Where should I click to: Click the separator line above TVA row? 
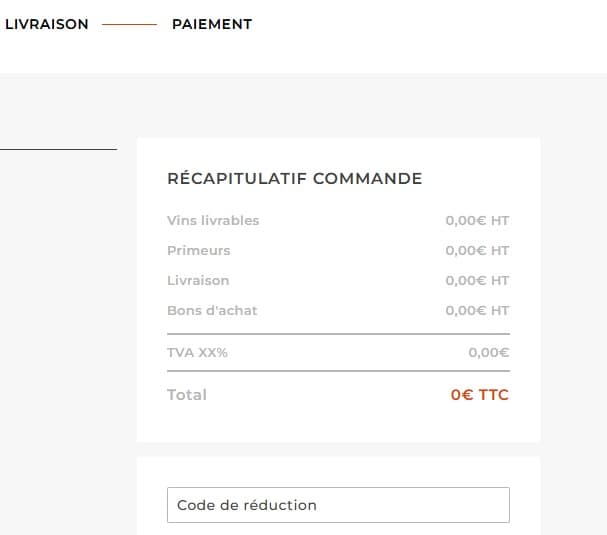(338, 333)
